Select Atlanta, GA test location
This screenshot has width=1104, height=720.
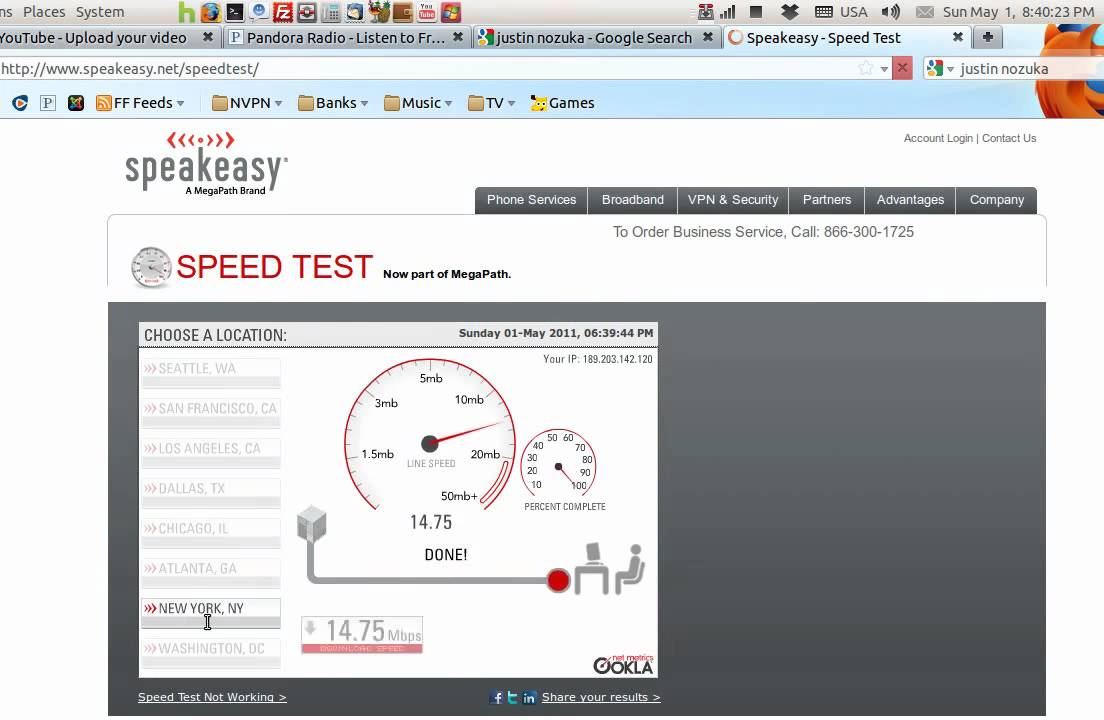coord(211,573)
